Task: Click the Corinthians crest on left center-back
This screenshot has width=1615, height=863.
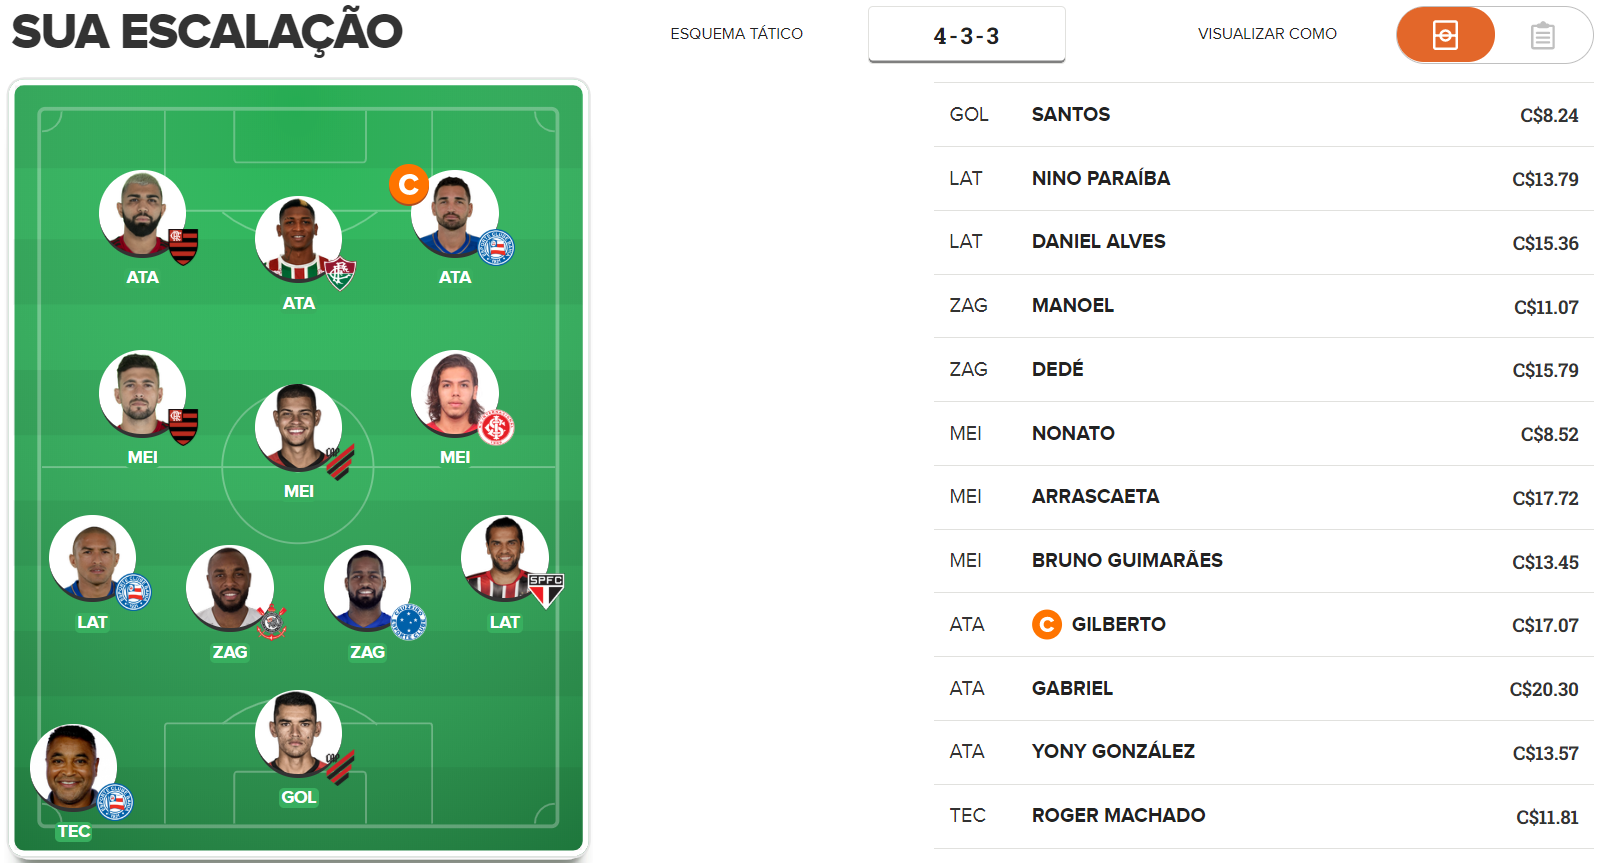Action: pos(272,622)
